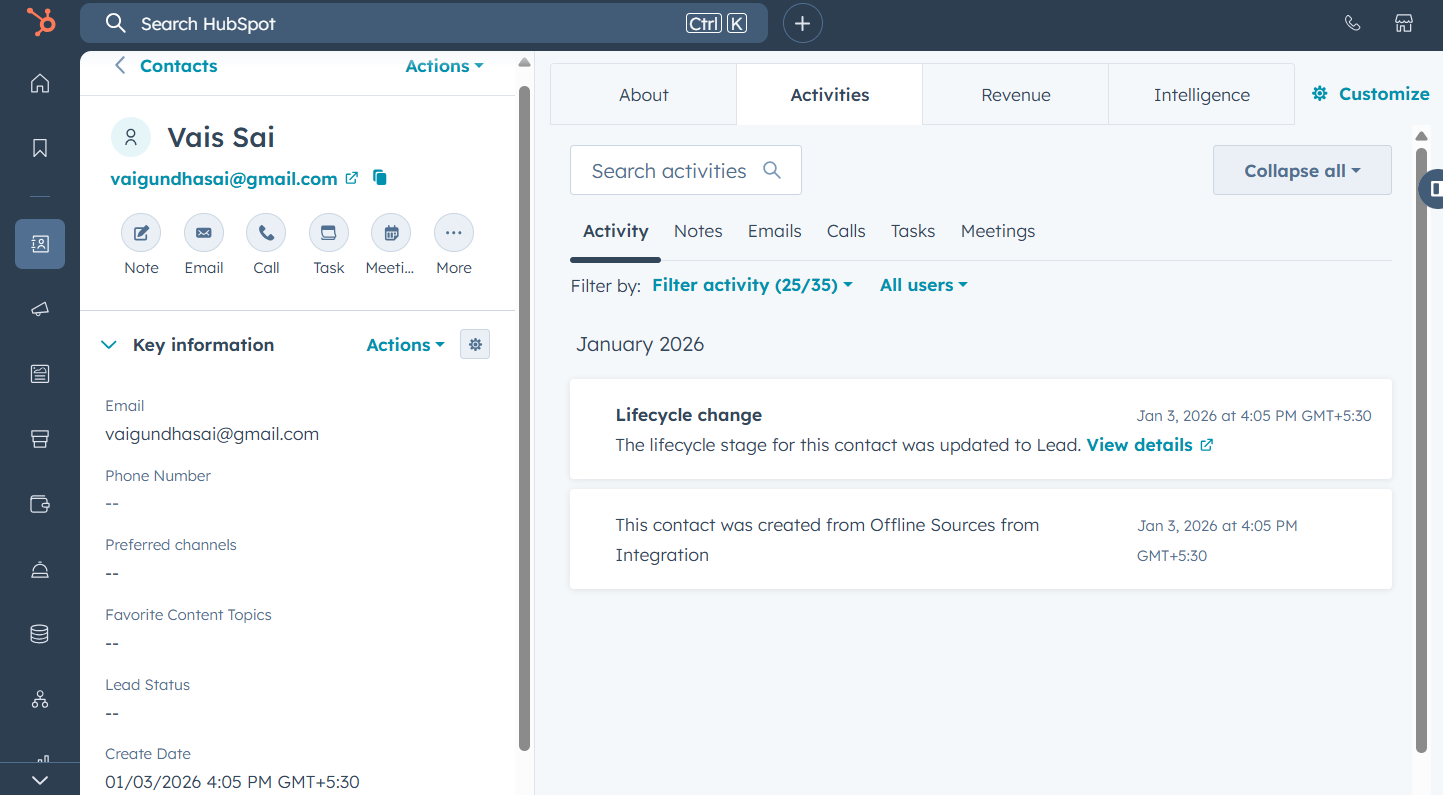Expand the Collapse all dropdown button
Image resolution: width=1443 pixels, height=795 pixels.
pos(1301,171)
